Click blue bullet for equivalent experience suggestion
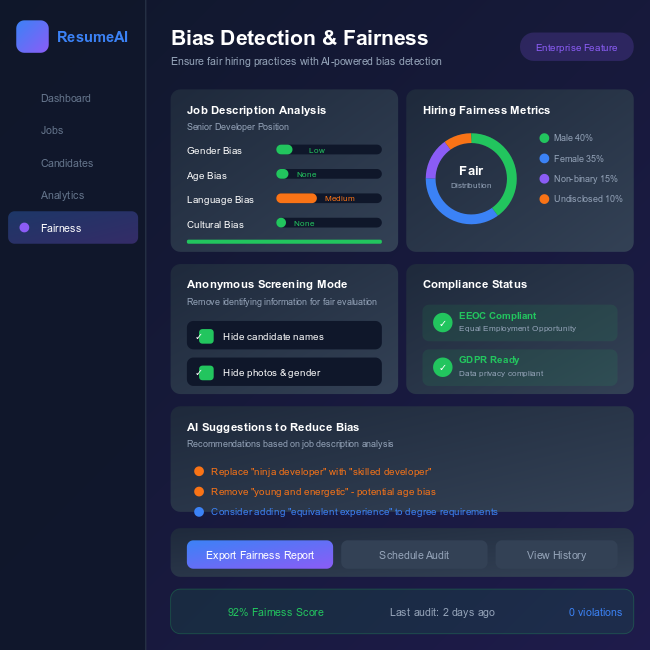Viewport: 650px width, 650px height. [x=199, y=511]
